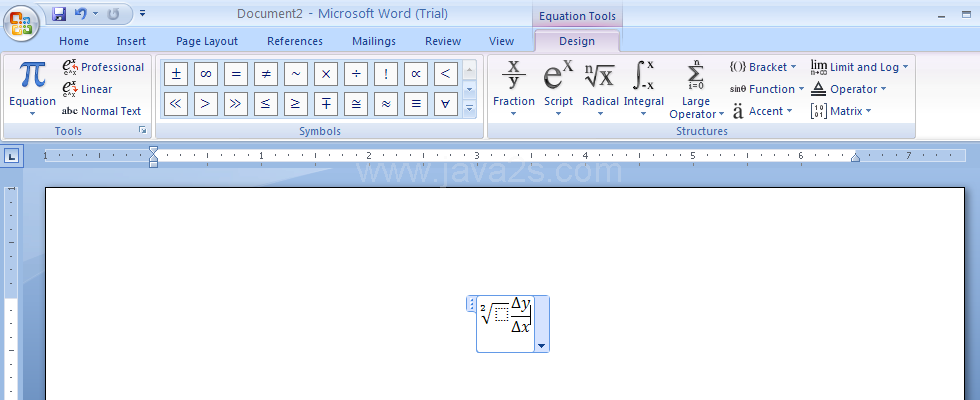
Task: Insert the less-than symbol
Action: pos(446,74)
